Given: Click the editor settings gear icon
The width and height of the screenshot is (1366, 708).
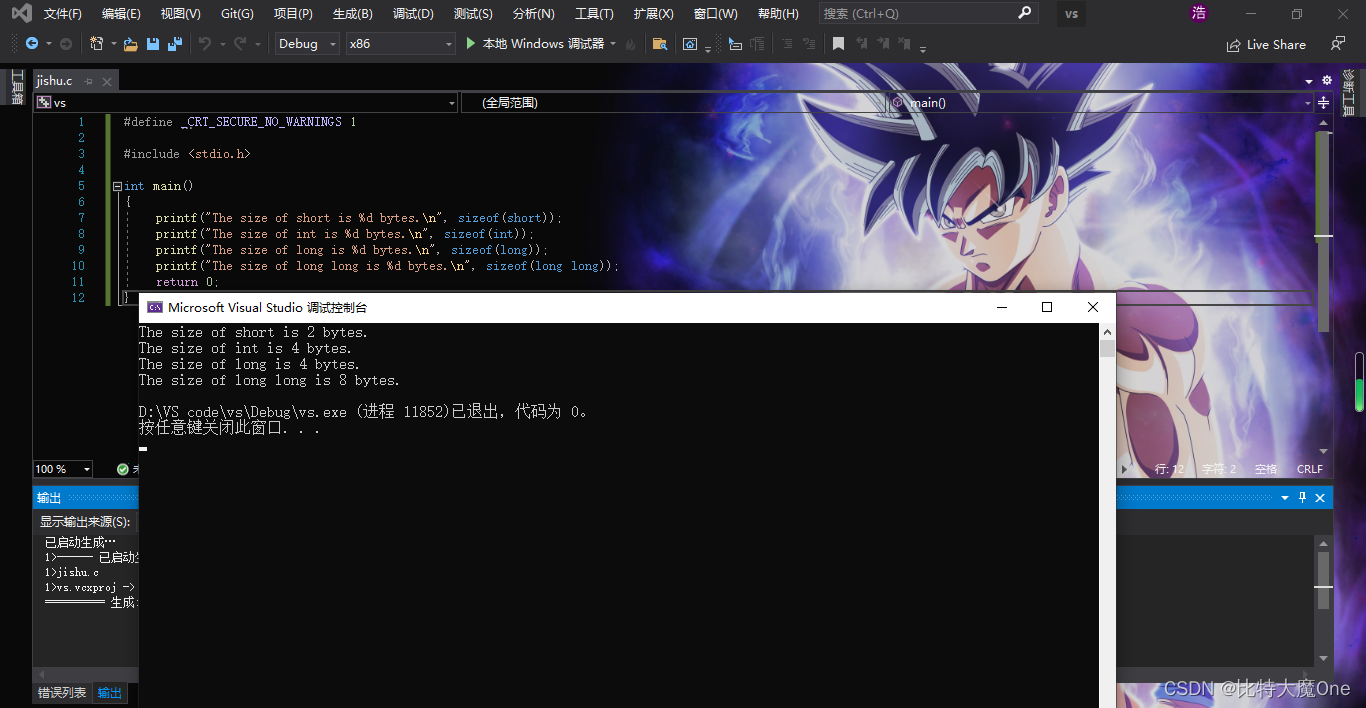Looking at the screenshot, I should 1327,80.
